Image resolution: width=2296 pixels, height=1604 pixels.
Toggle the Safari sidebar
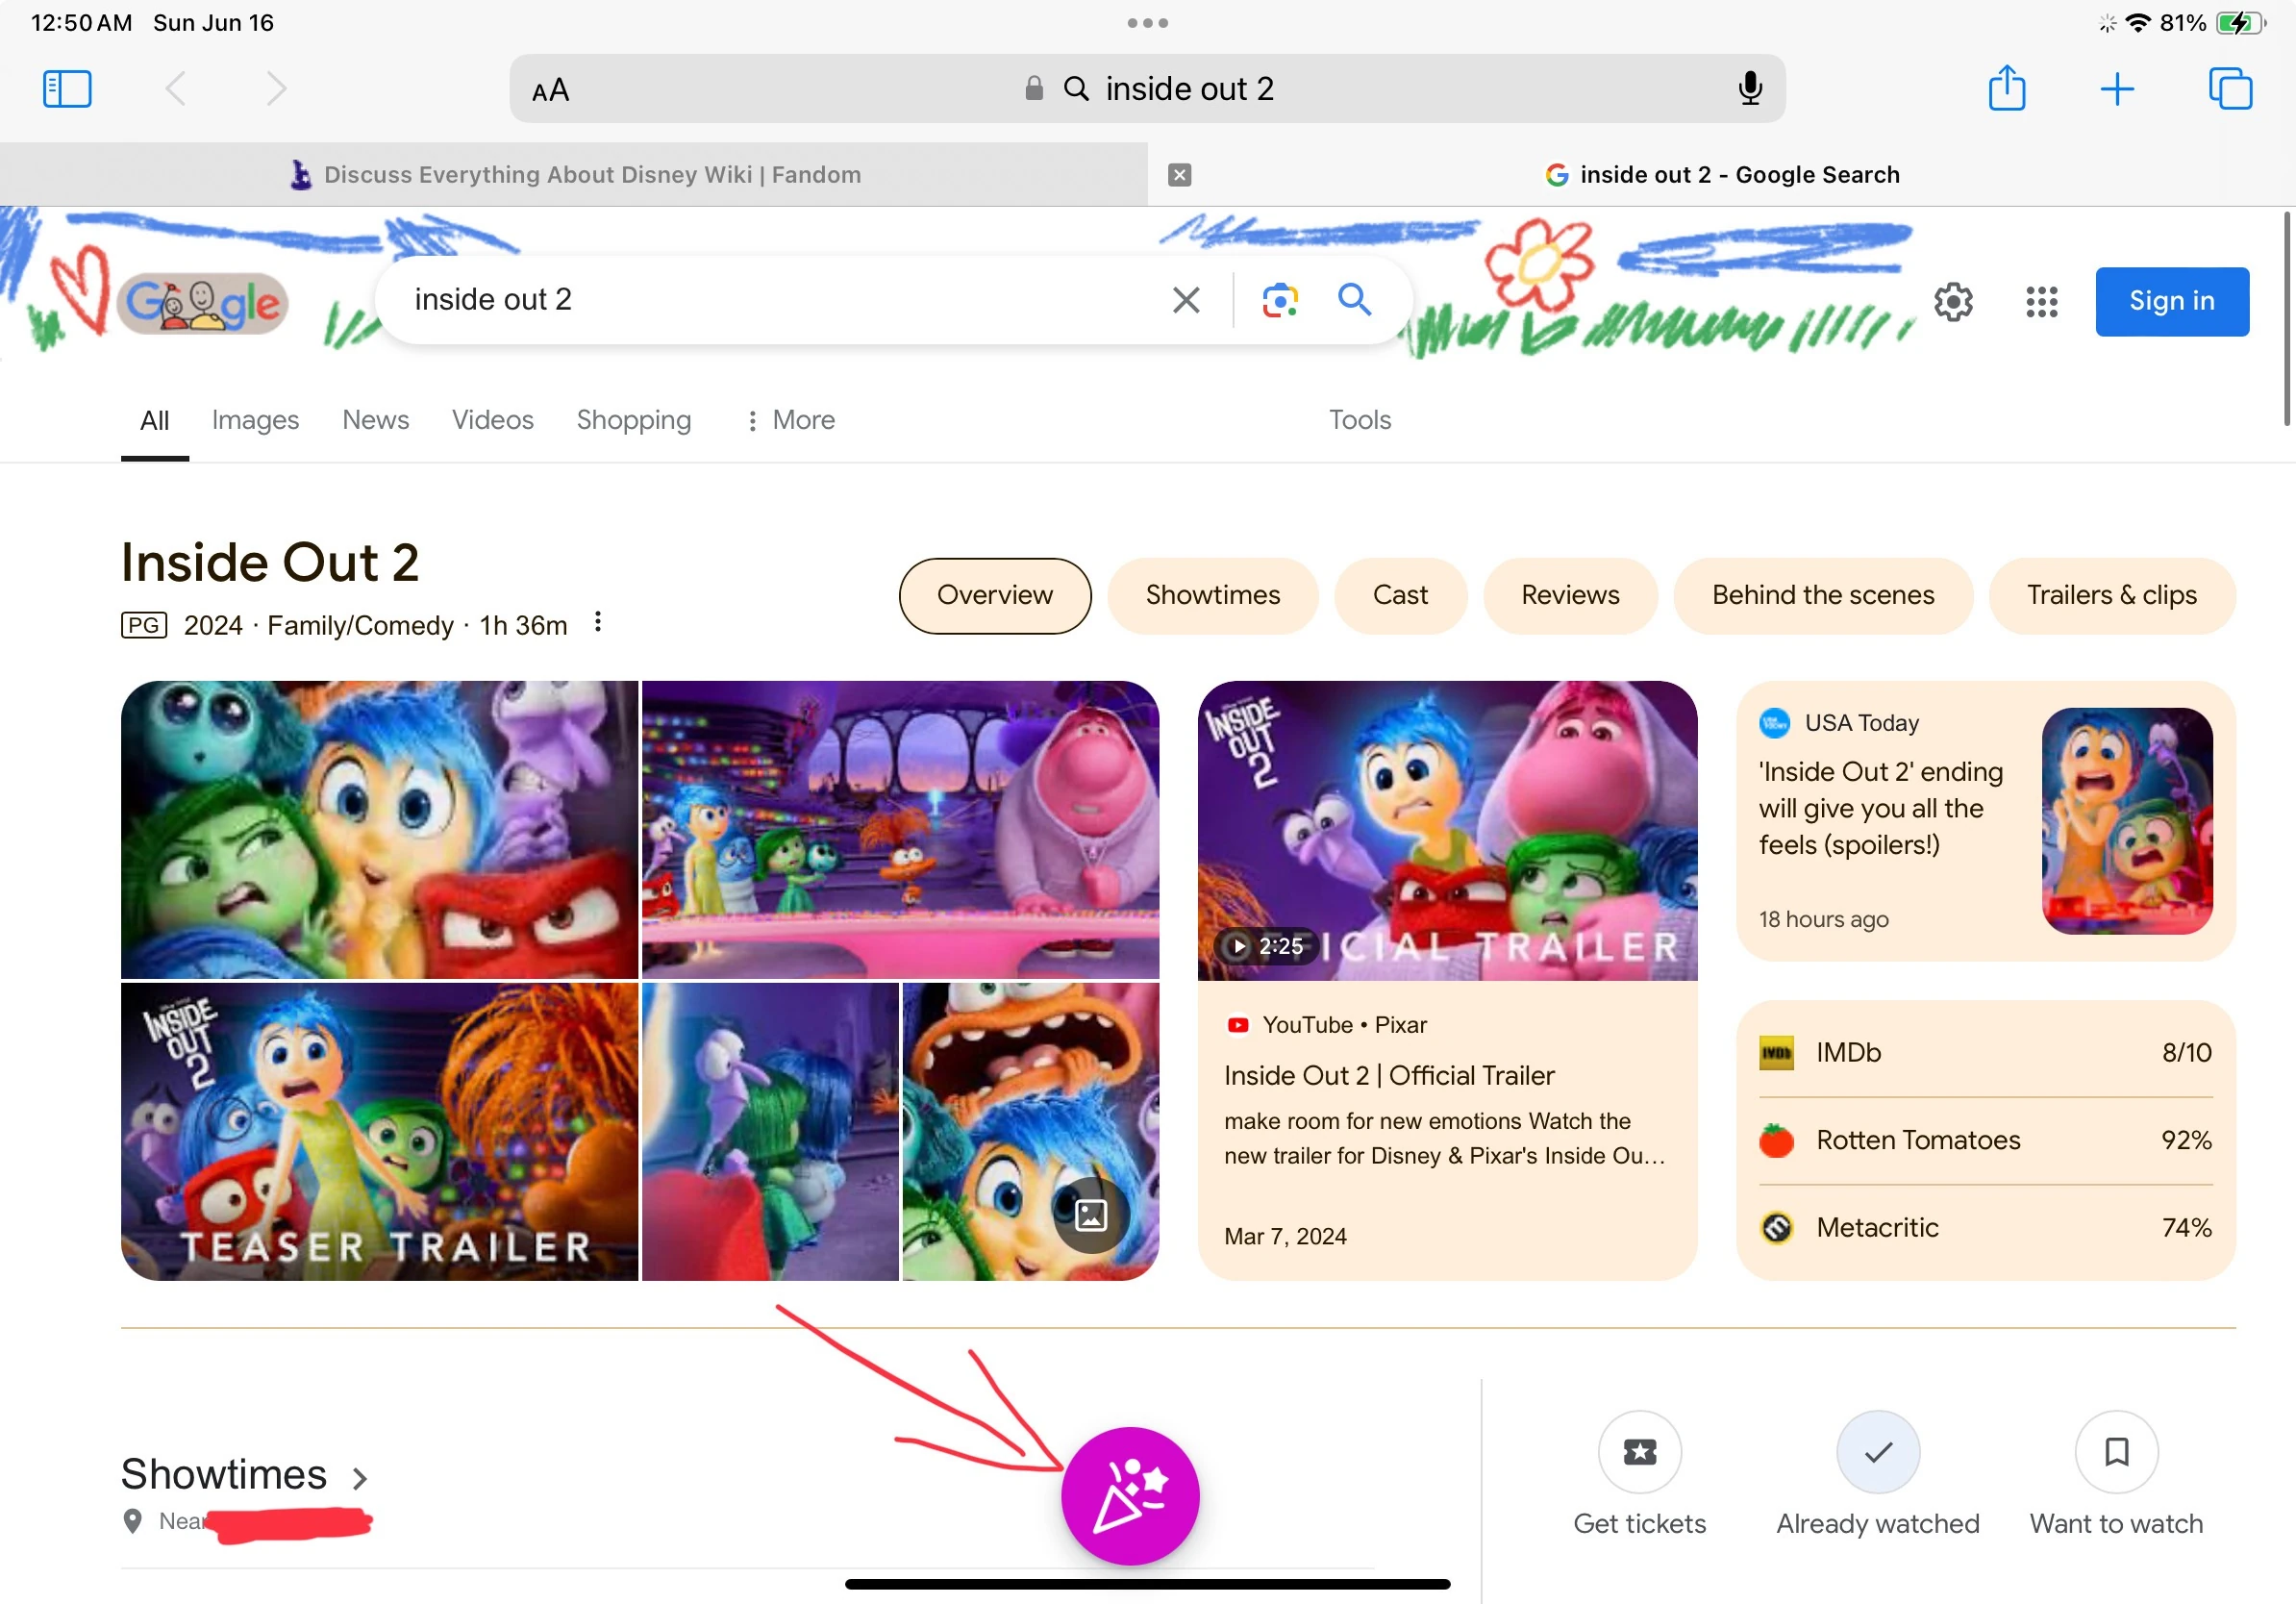pos(66,88)
